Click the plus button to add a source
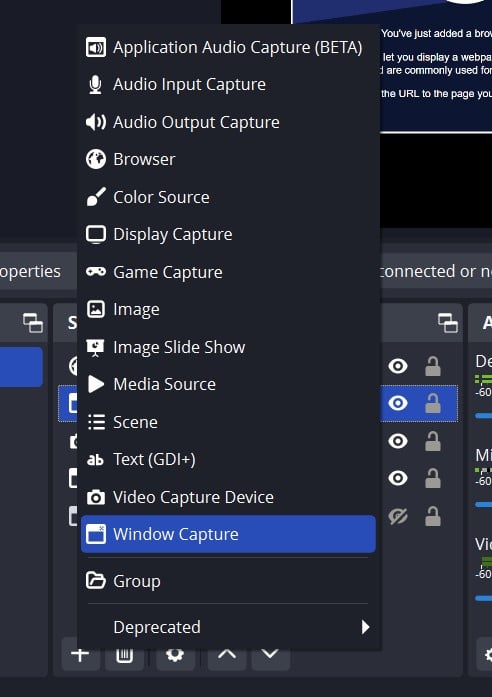Image resolution: width=492 pixels, height=697 pixels. [80, 654]
